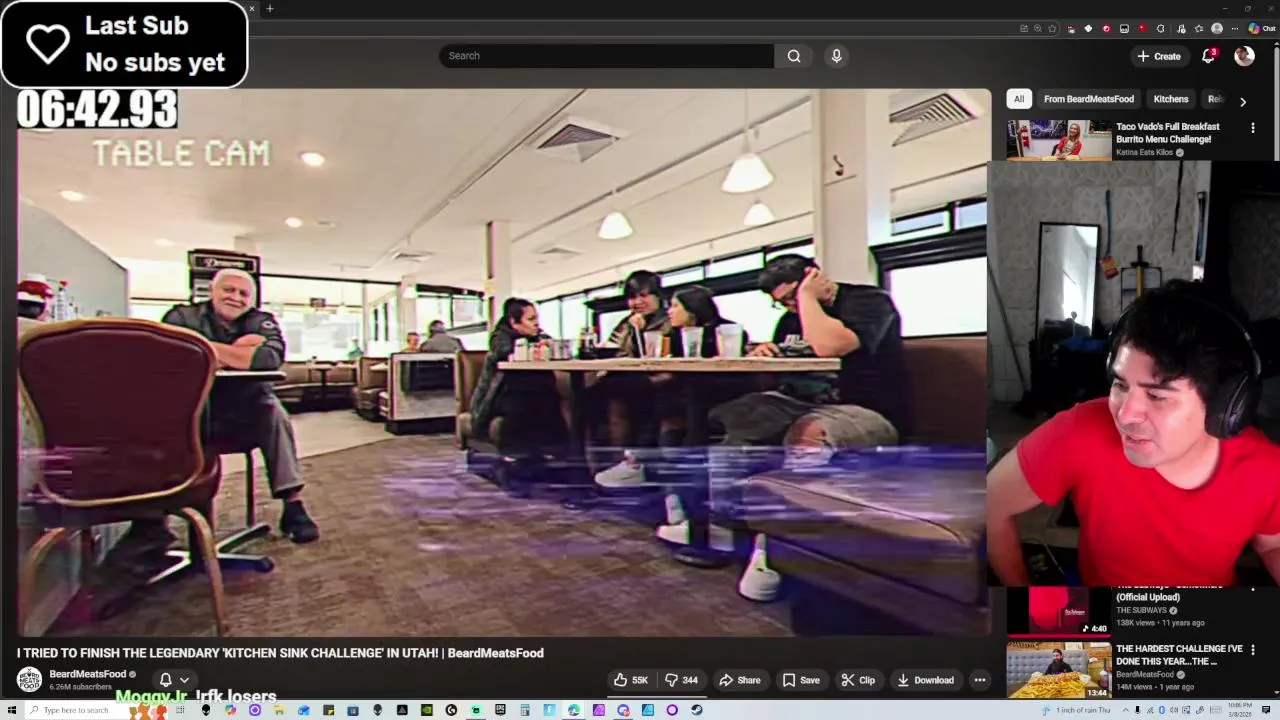Open YouTube account avatar menu
This screenshot has width=1280, height=720.
point(1244,56)
